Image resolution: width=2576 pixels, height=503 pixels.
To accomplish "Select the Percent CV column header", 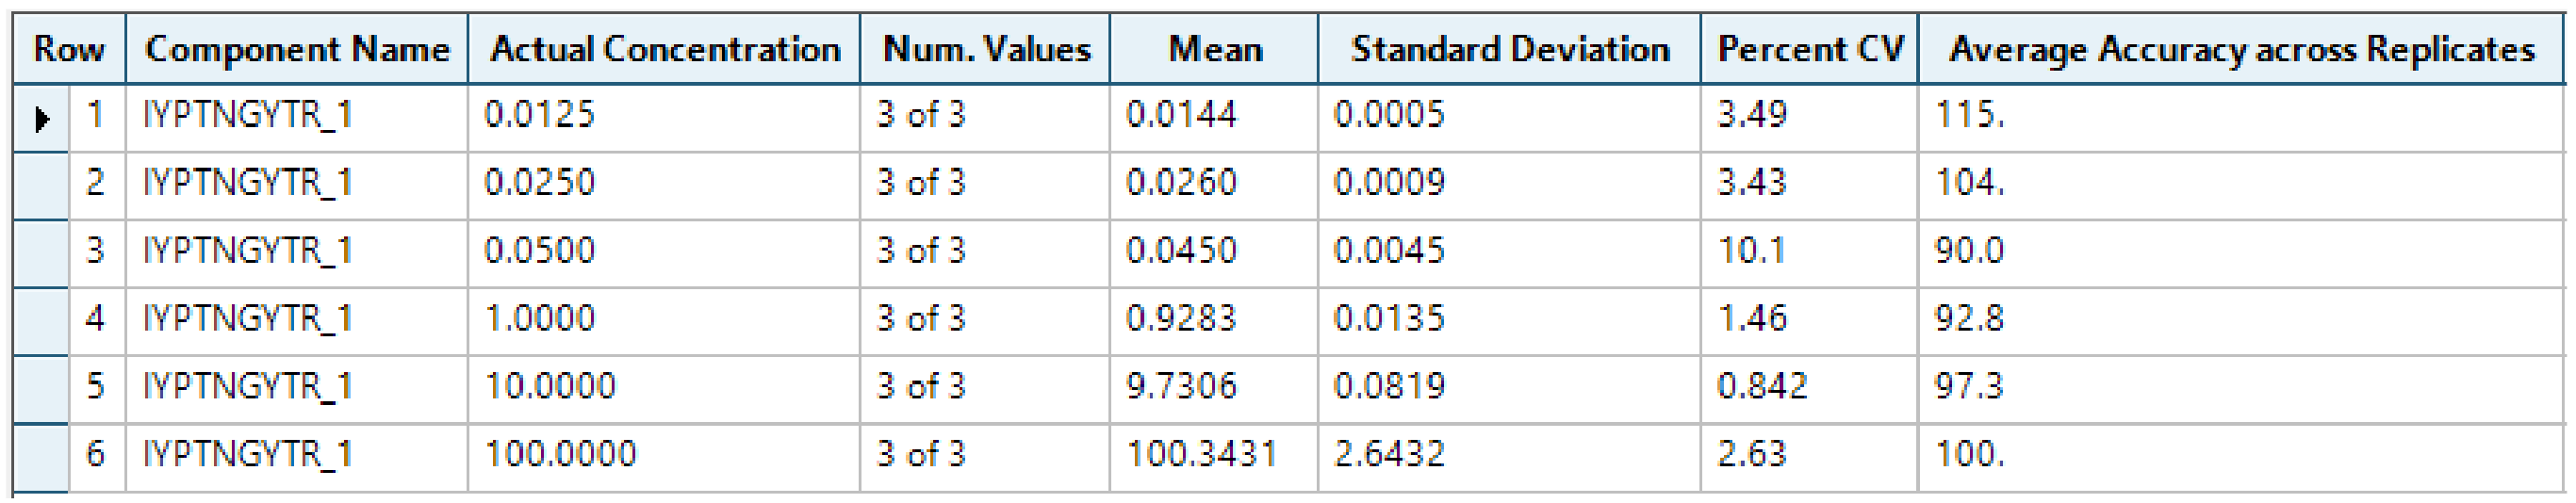I will click(1809, 48).
